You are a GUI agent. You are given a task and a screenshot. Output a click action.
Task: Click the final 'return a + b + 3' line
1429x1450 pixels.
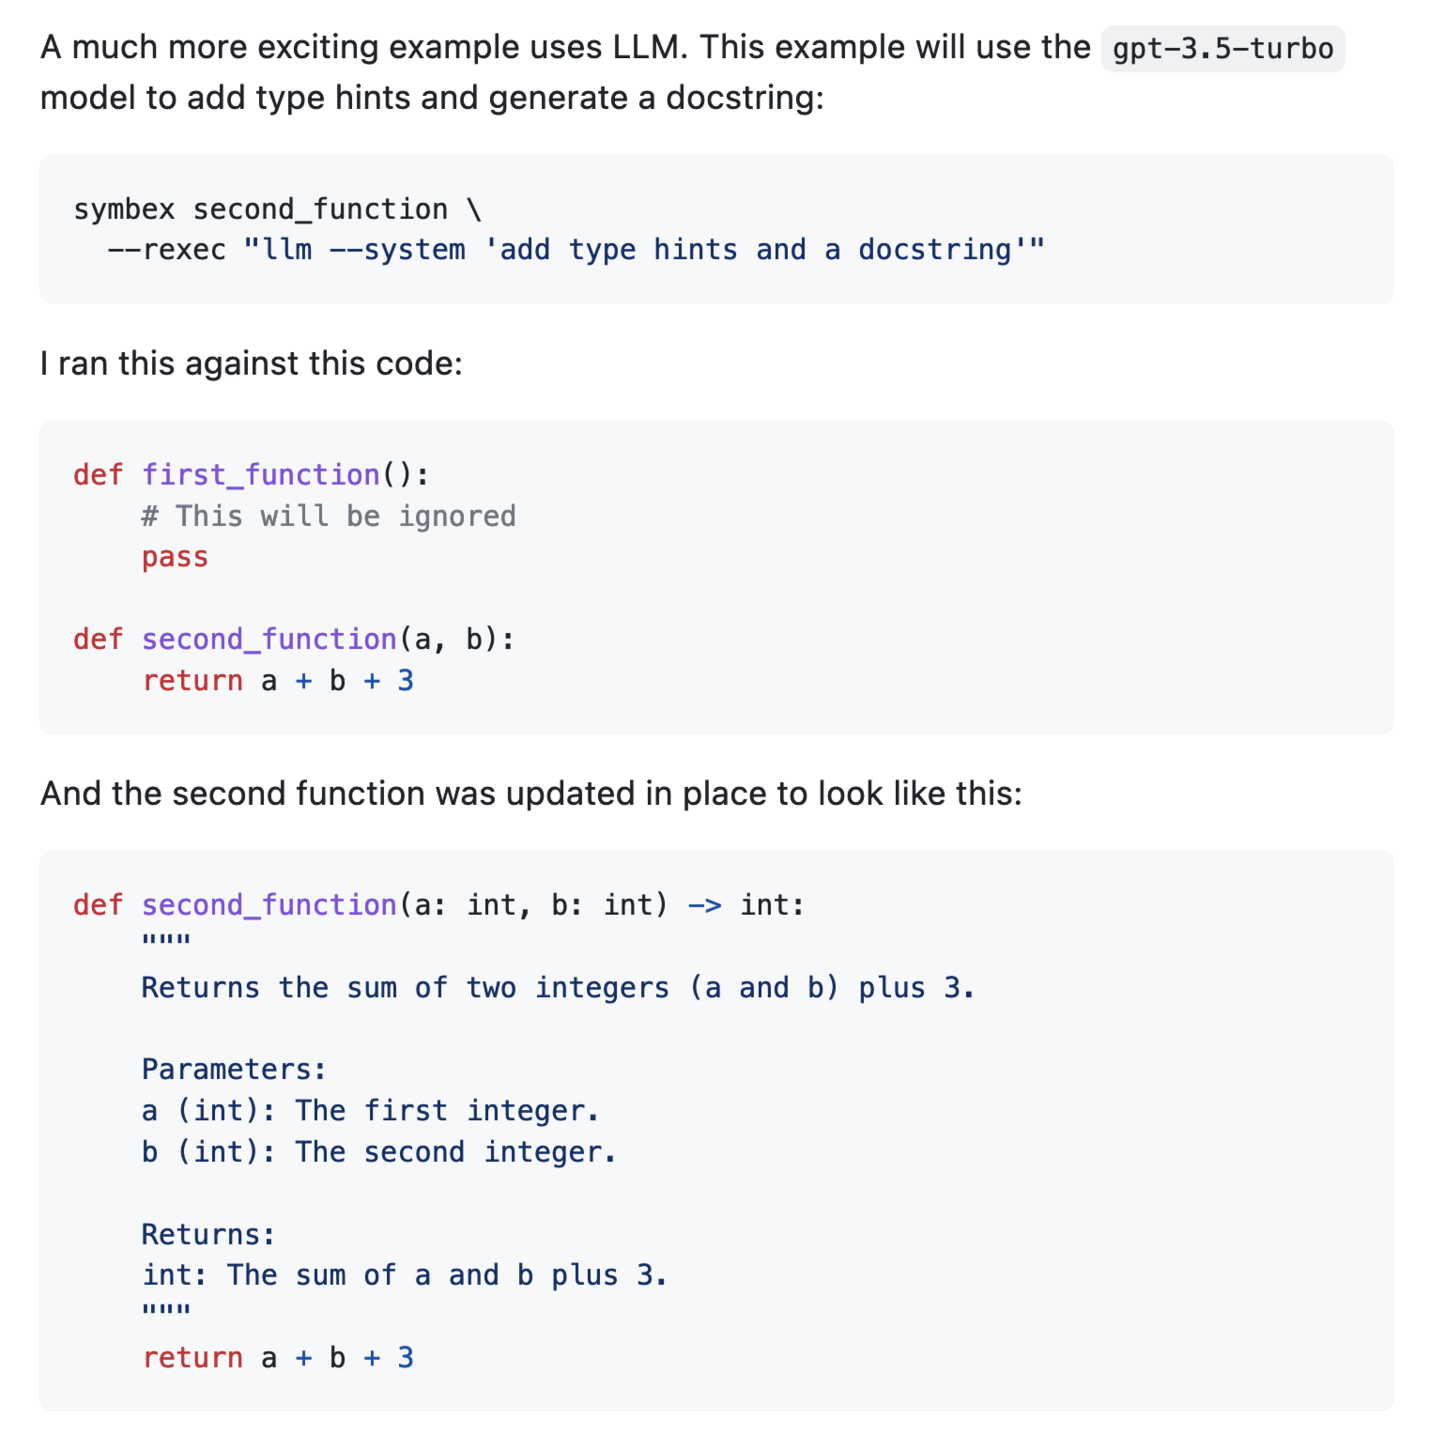(x=277, y=1358)
